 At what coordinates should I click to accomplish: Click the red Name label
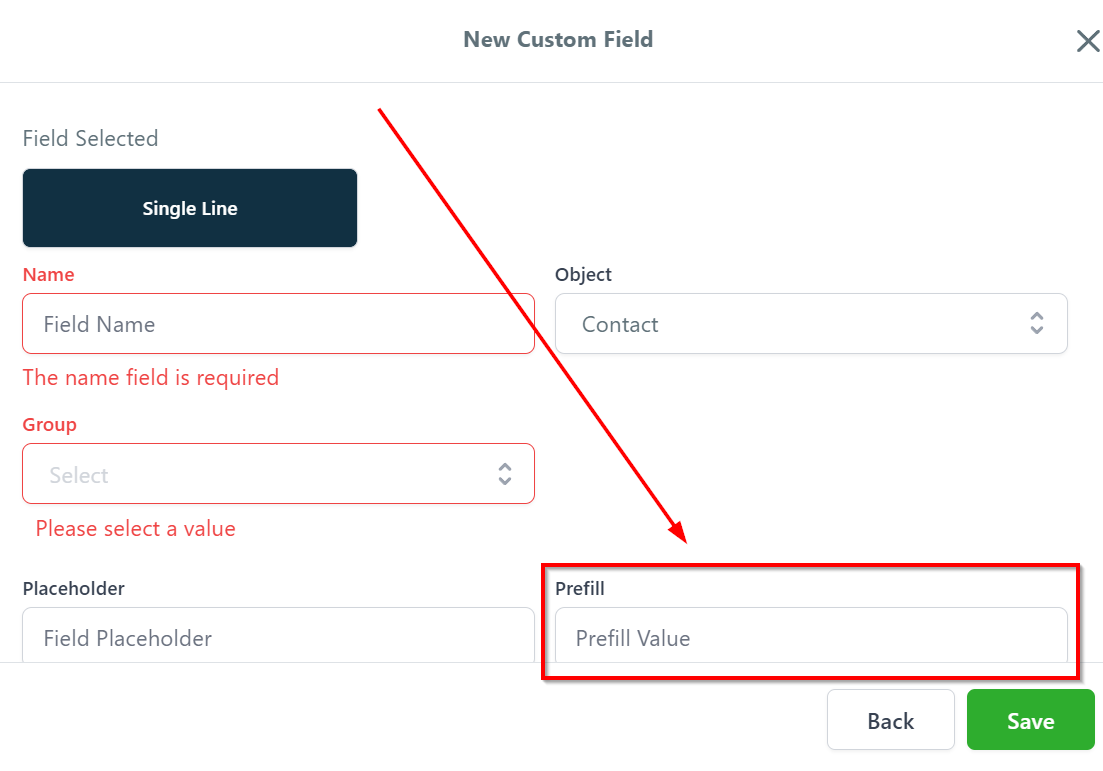pos(48,275)
